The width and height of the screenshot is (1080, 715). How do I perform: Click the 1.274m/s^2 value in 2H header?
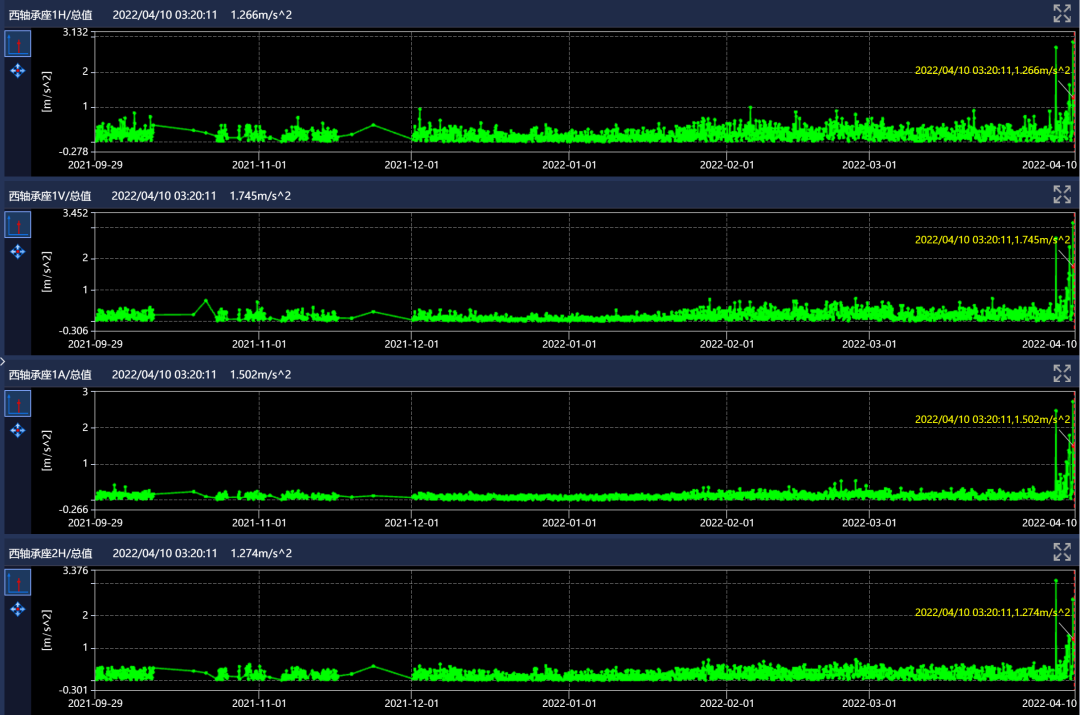click(261, 553)
